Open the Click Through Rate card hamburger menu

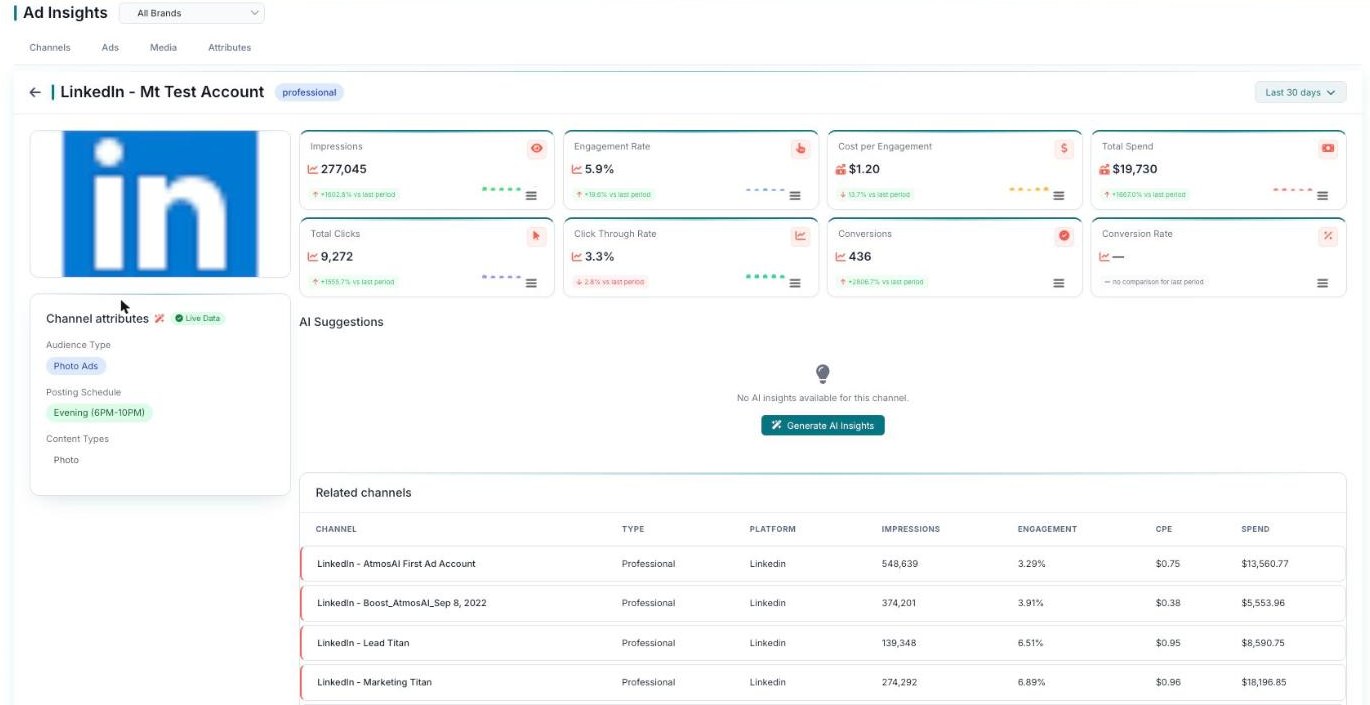coord(795,283)
